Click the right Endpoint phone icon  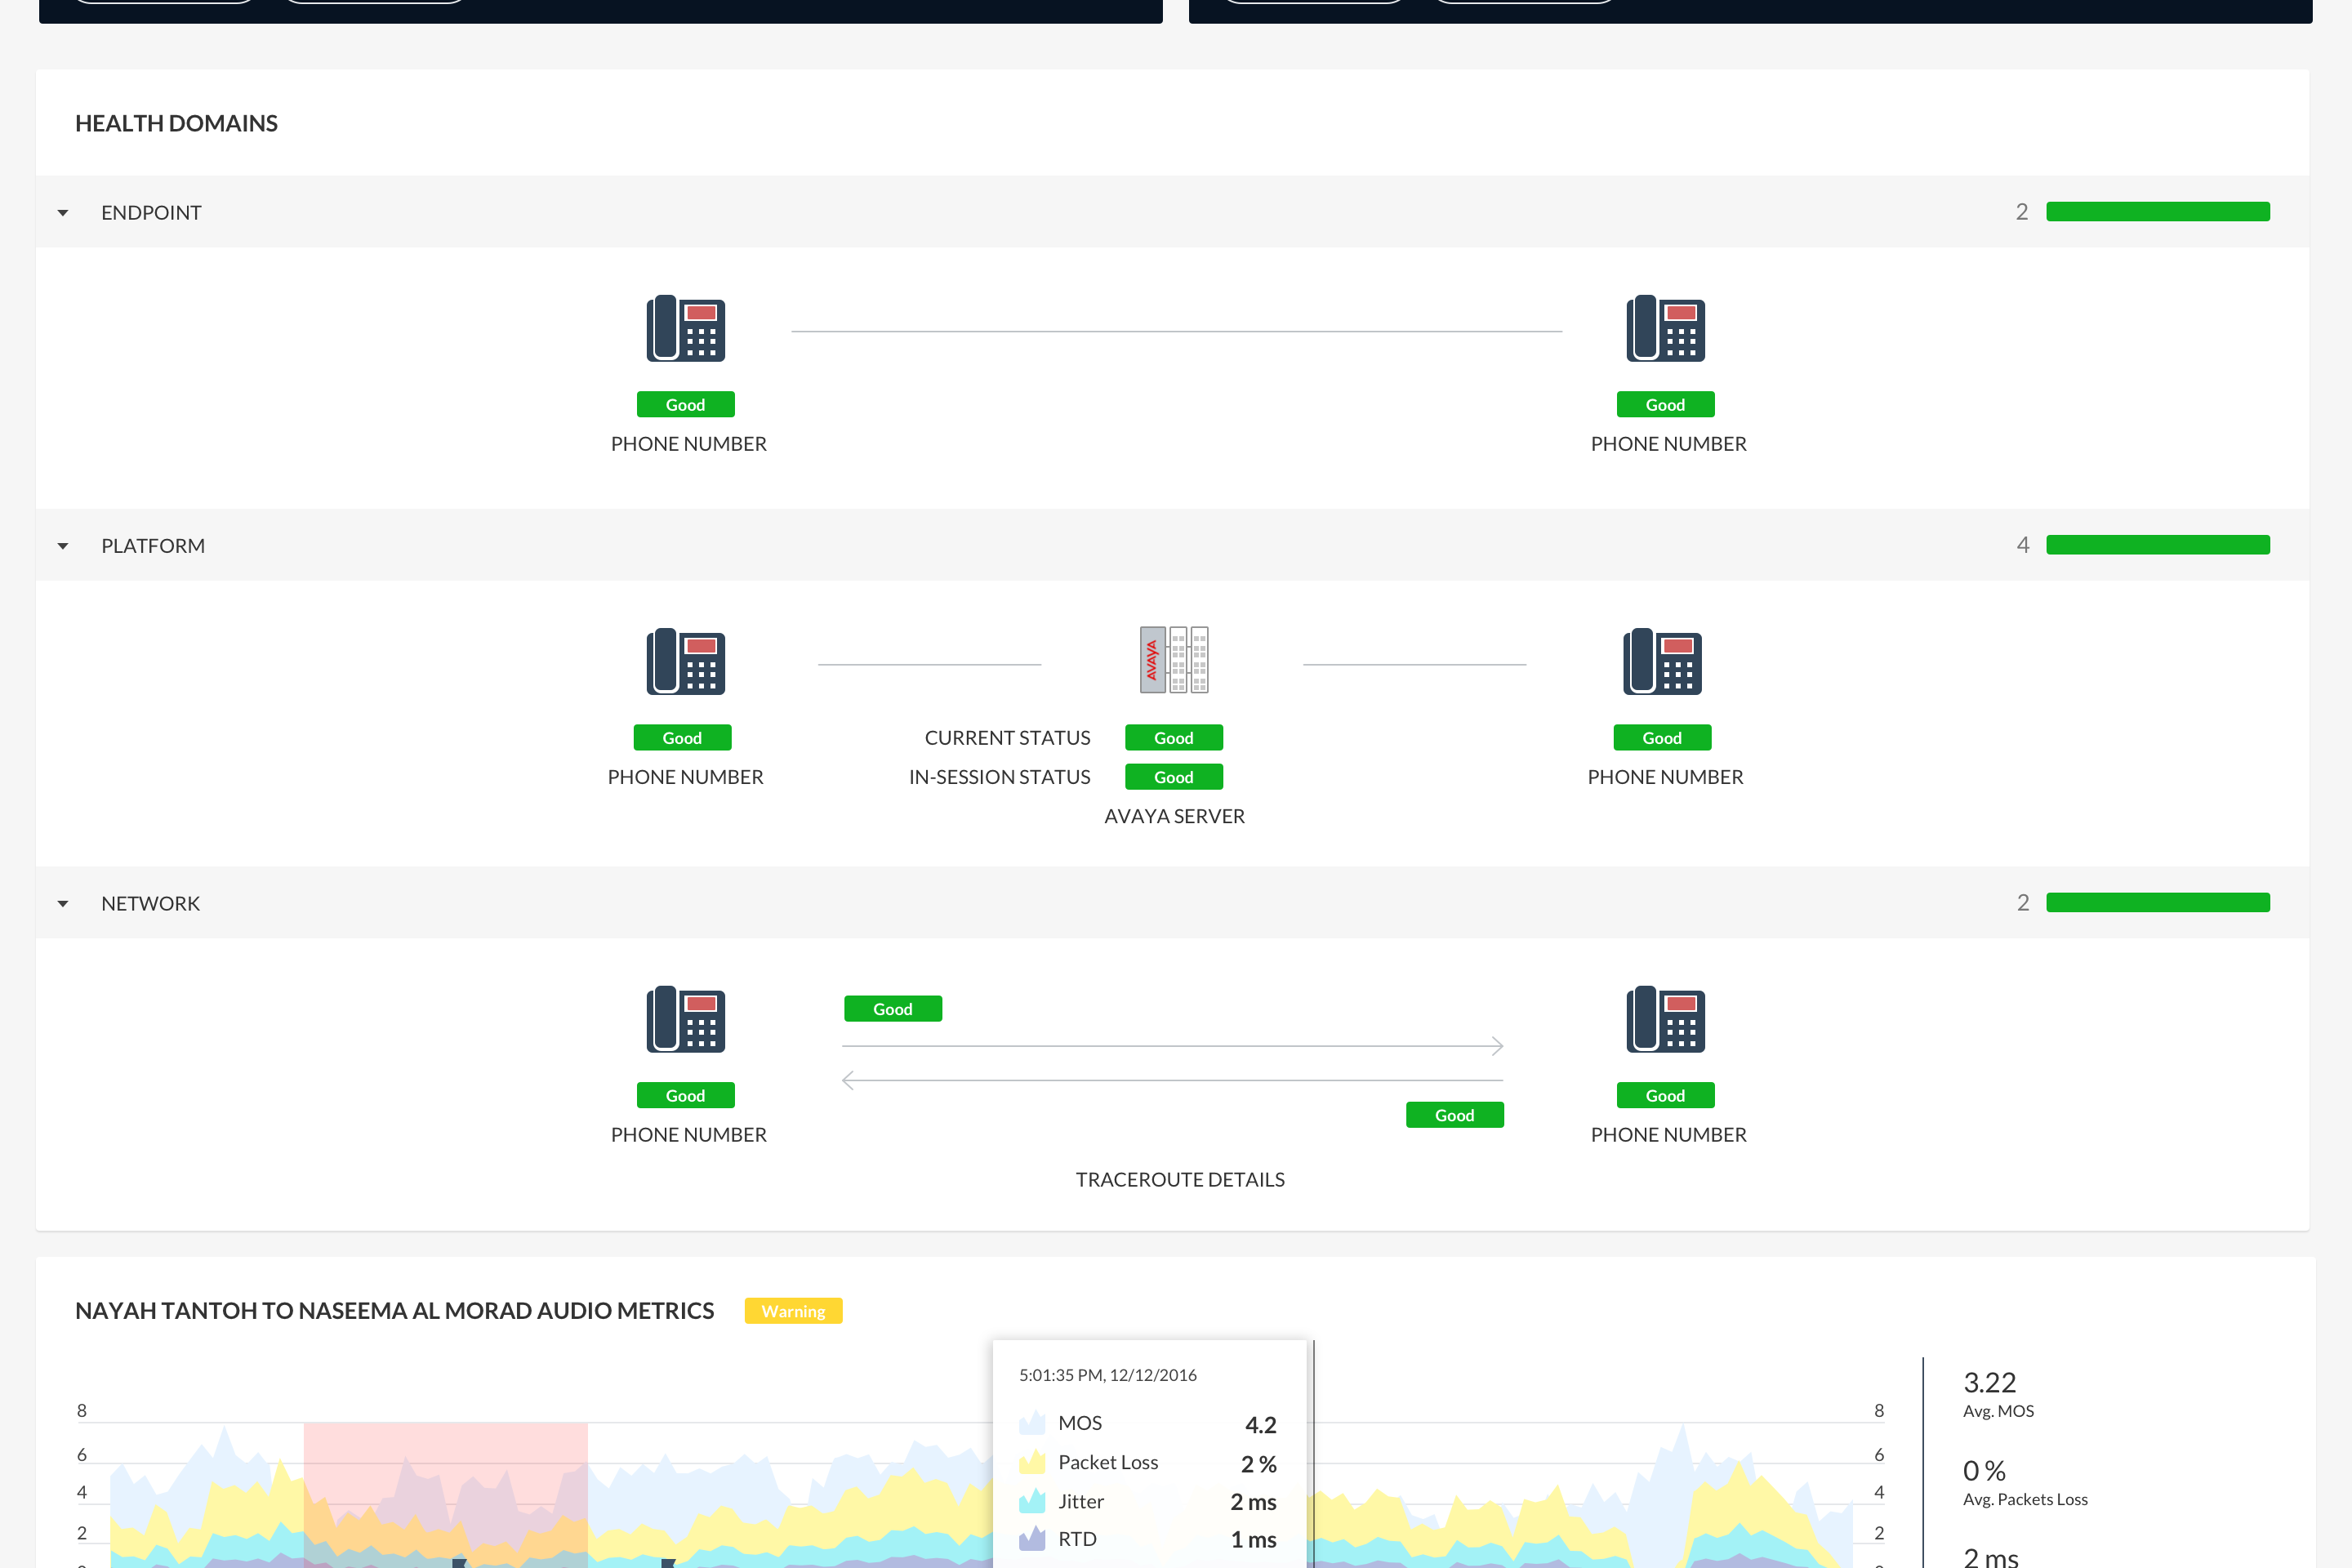tap(1665, 328)
